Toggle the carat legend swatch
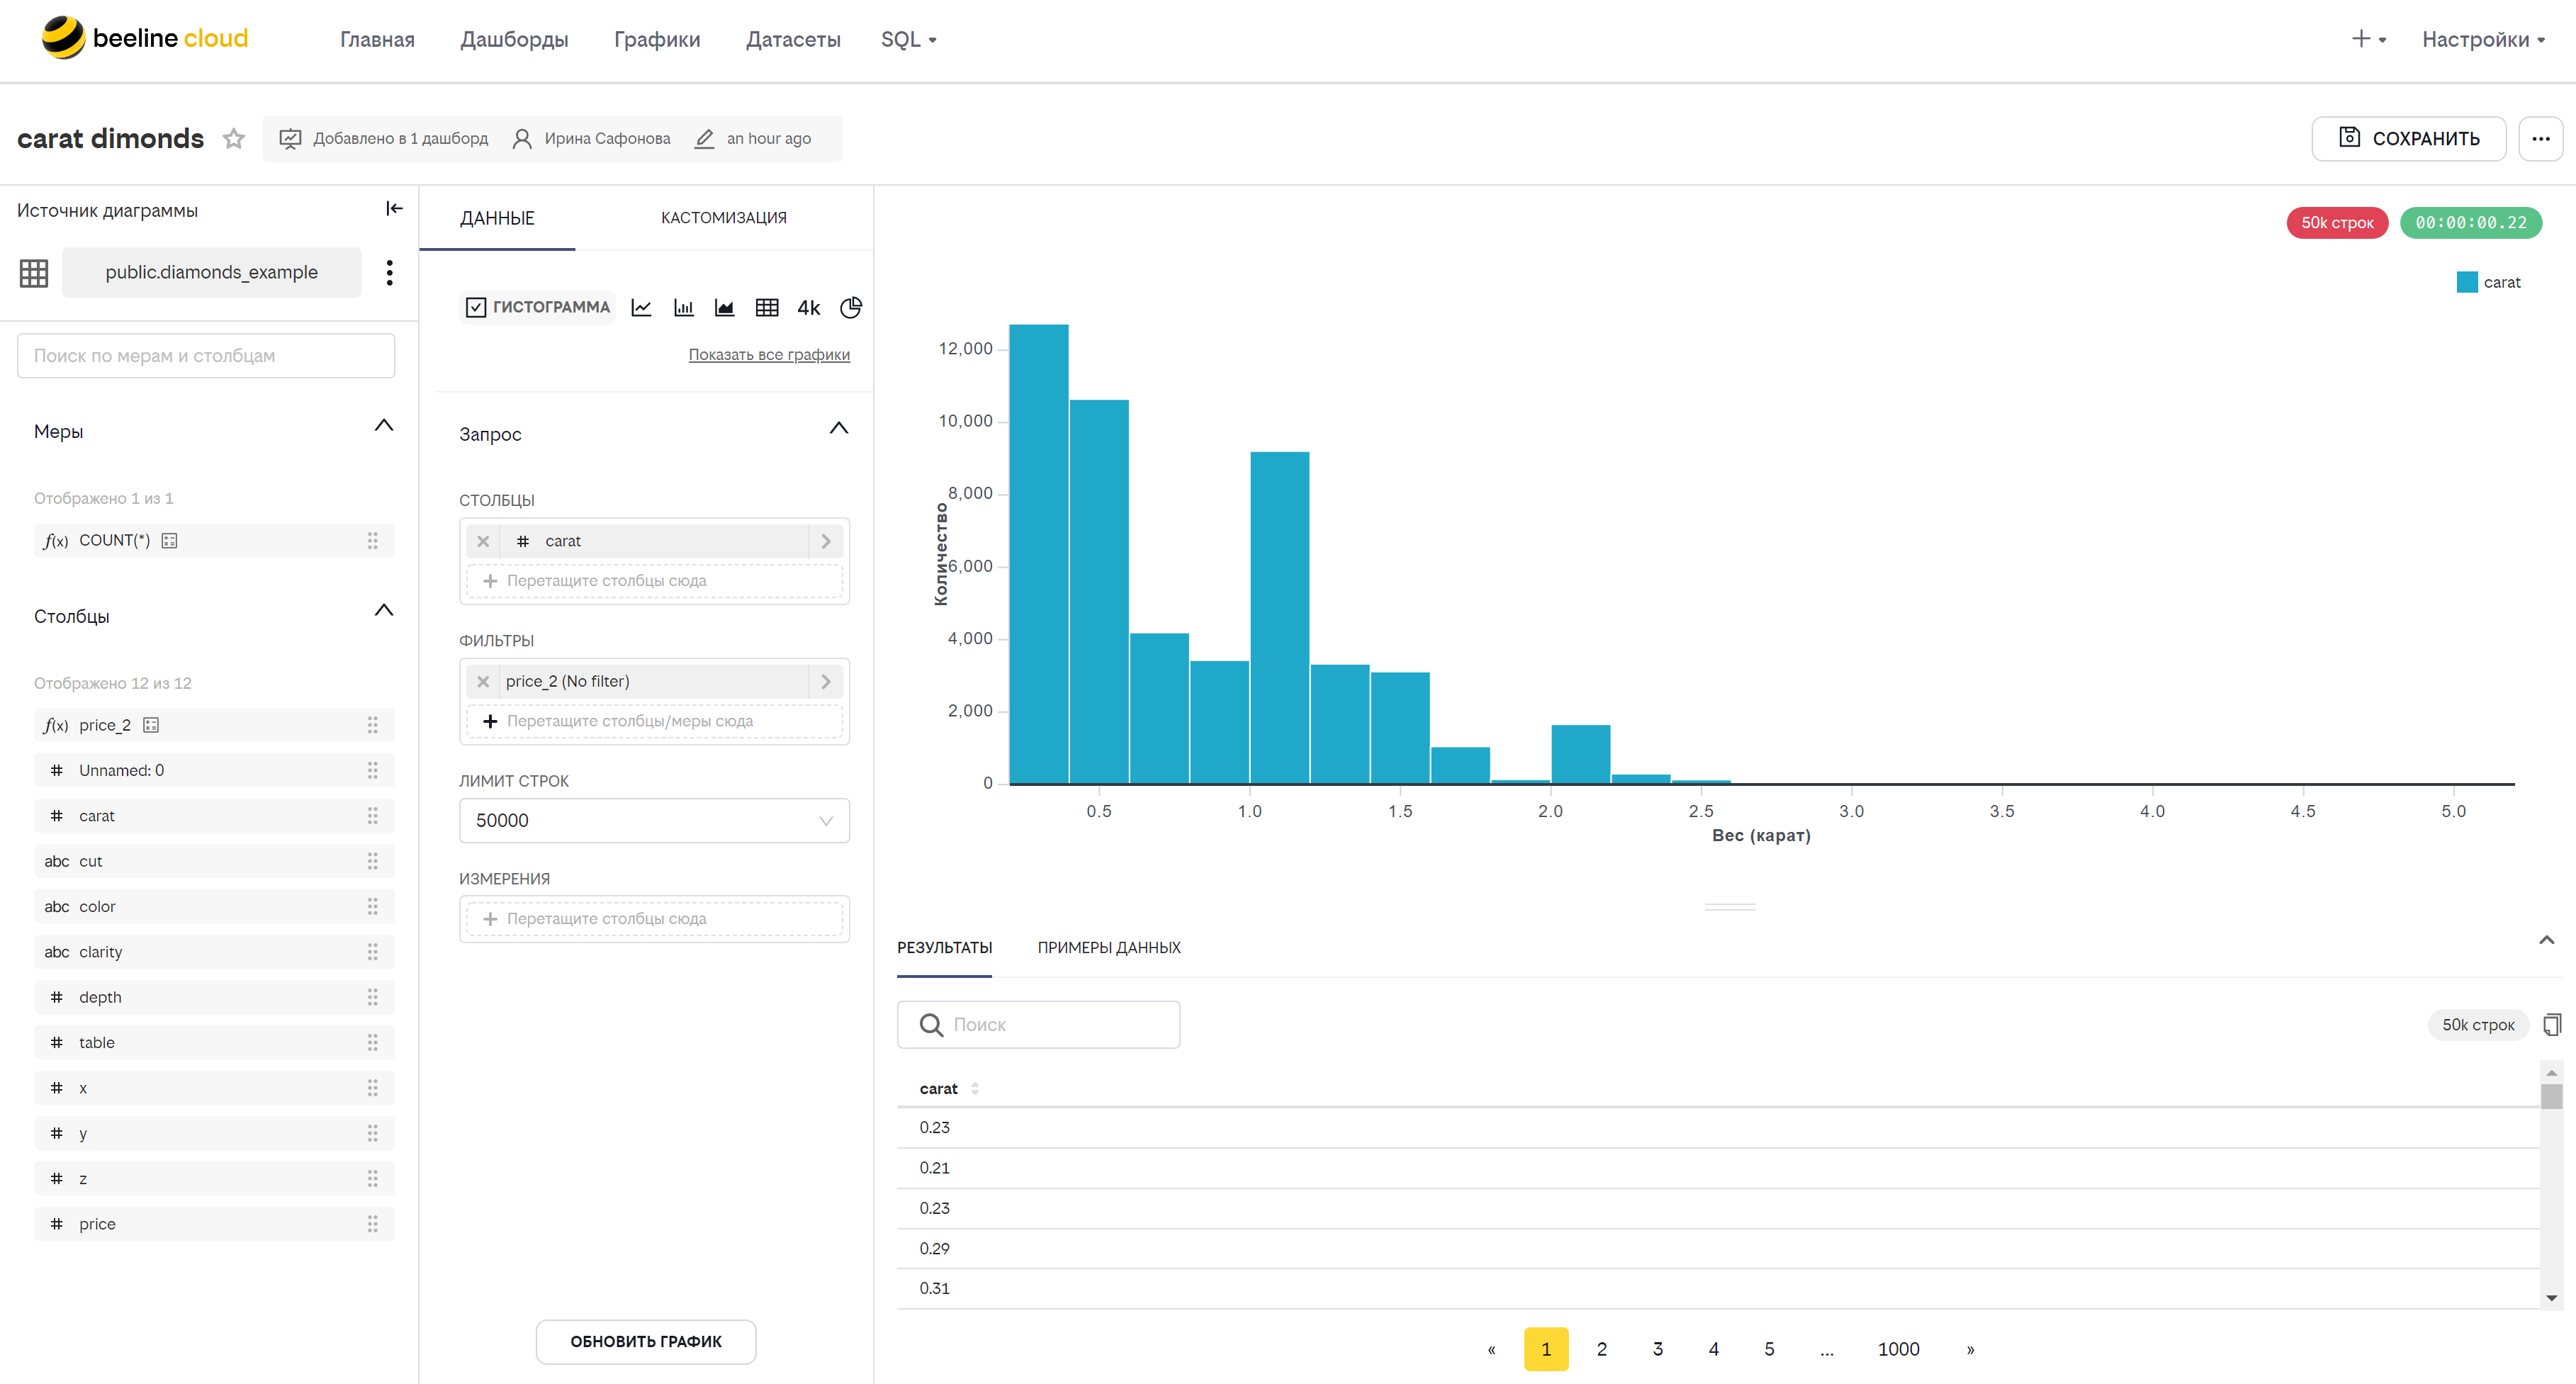 click(2467, 282)
